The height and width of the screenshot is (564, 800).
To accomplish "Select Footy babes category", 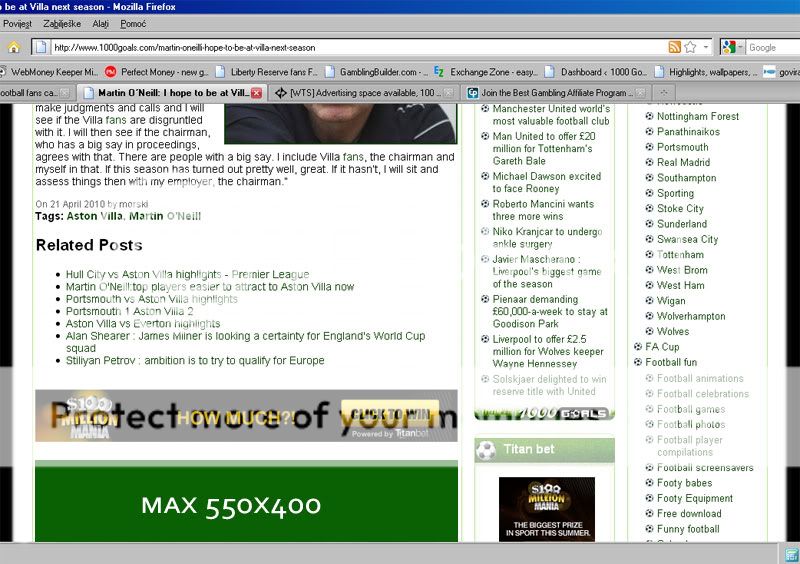I will tap(684, 483).
